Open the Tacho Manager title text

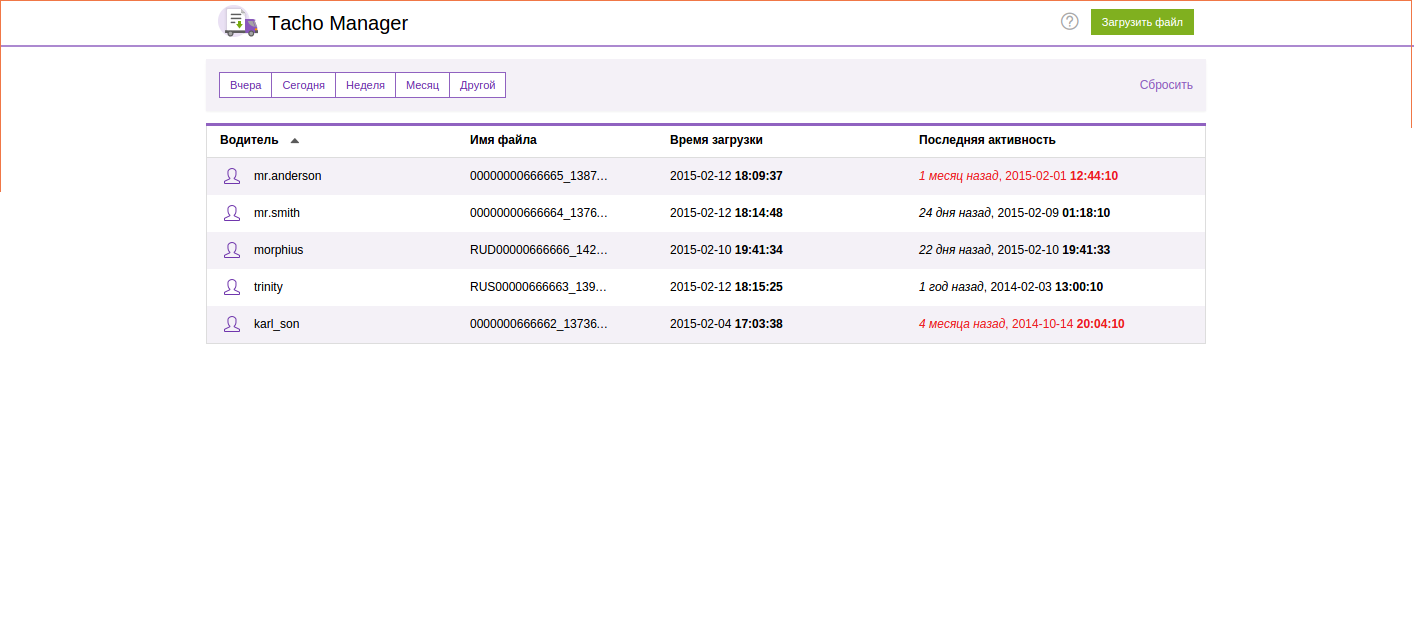[338, 23]
